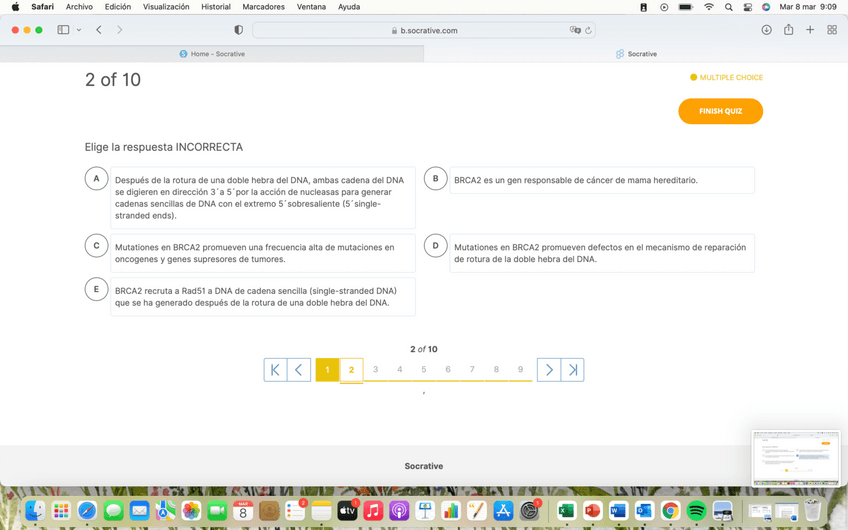Image resolution: width=848 pixels, height=530 pixels.
Task: Select answer choice B
Action: pos(435,178)
